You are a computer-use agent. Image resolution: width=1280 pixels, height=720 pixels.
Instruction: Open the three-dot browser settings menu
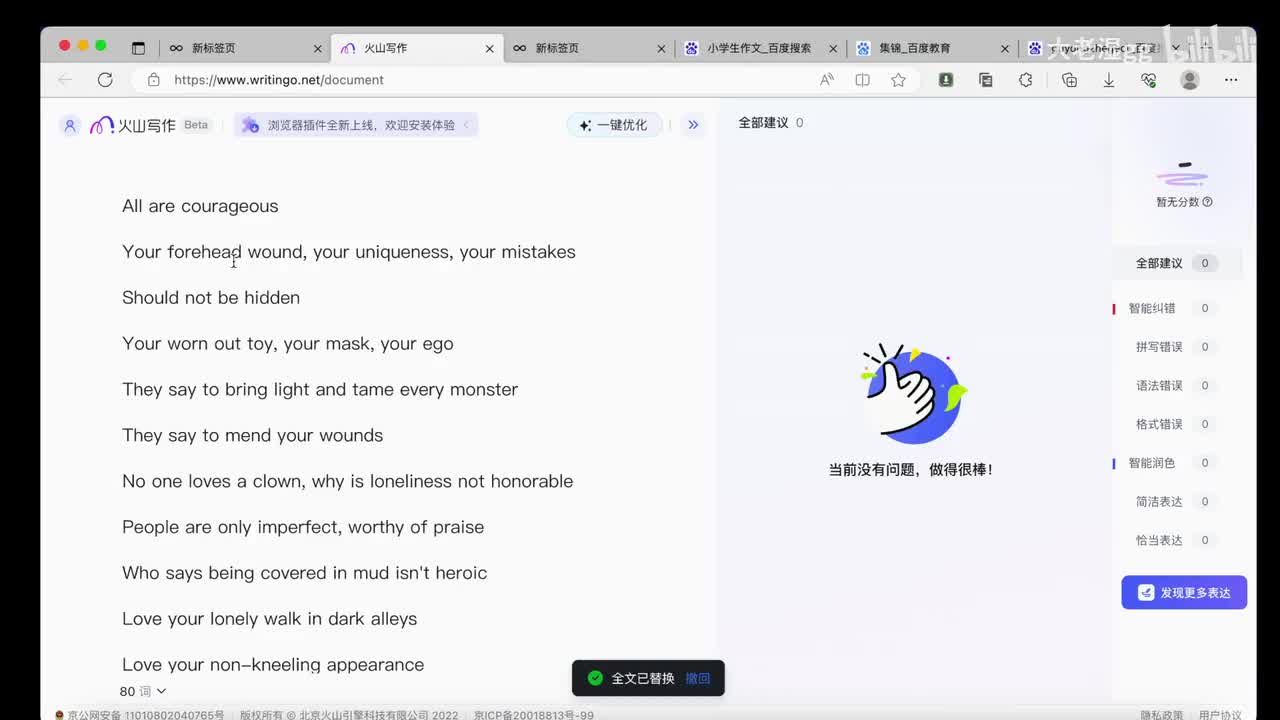click(x=1231, y=80)
